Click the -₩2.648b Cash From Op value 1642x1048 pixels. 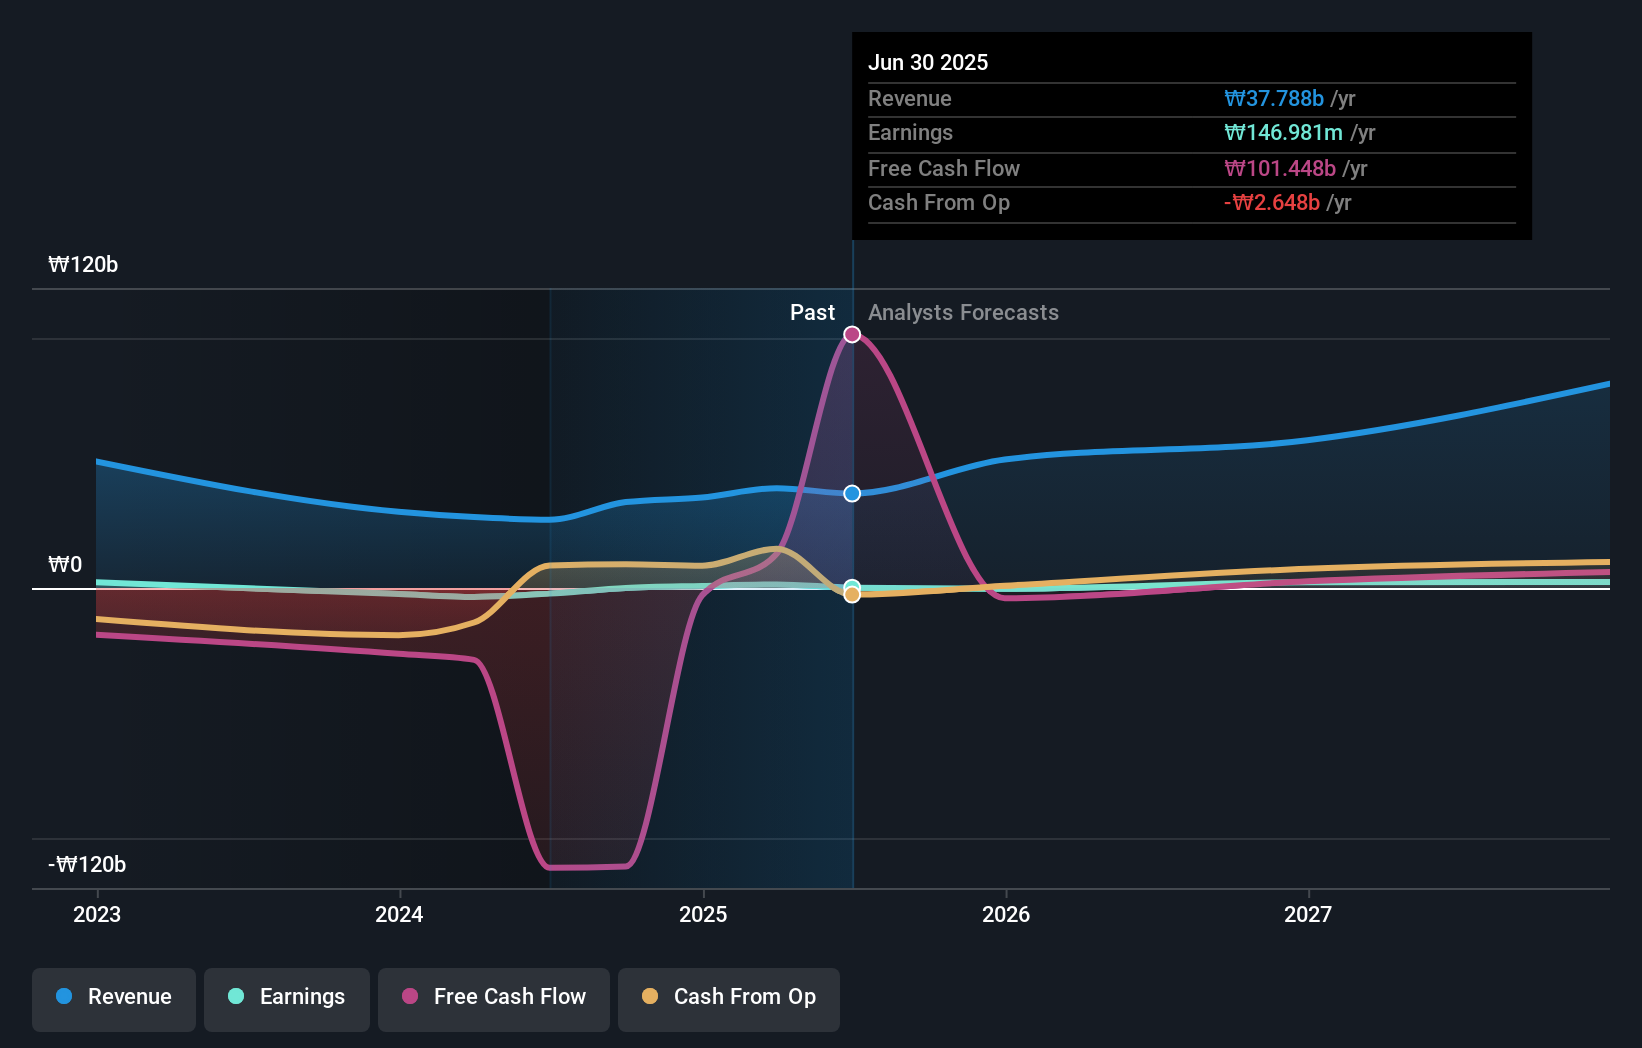[1270, 202]
